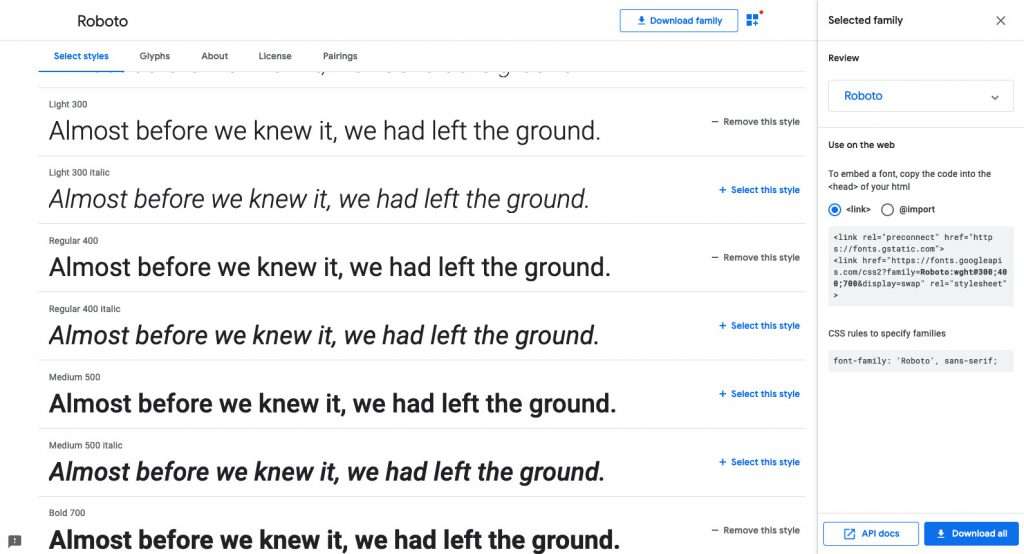Click the download arrow in Download family
This screenshot has height=554, width=1024.
(x=641, y=20)
